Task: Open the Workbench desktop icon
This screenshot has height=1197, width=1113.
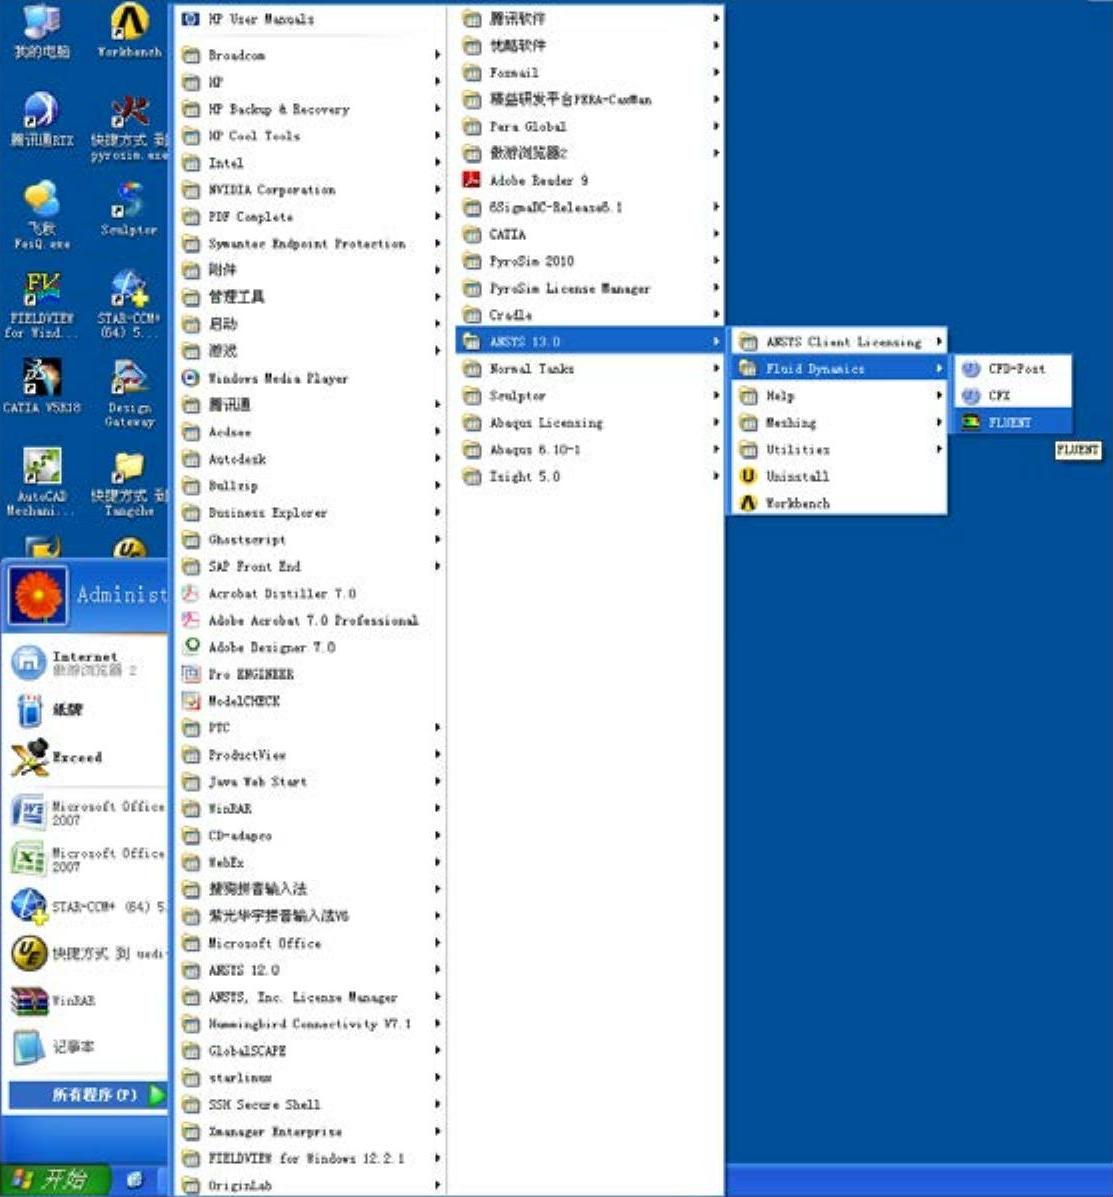Action: (x=129, y=31)
